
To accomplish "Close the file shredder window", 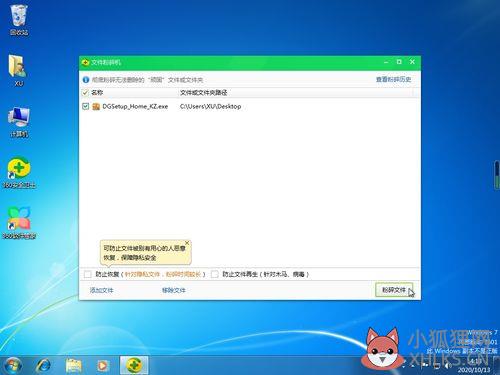I will click(412, 62).
